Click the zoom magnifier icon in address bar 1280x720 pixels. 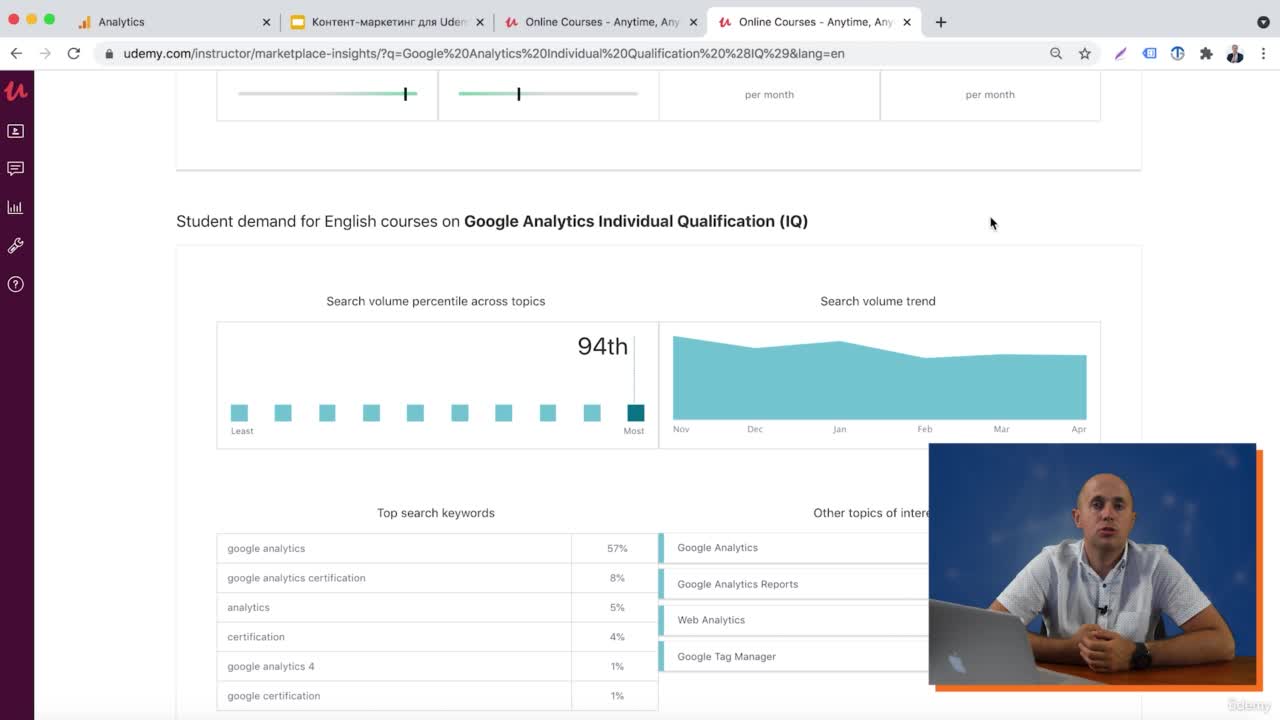coord(1056,53)
